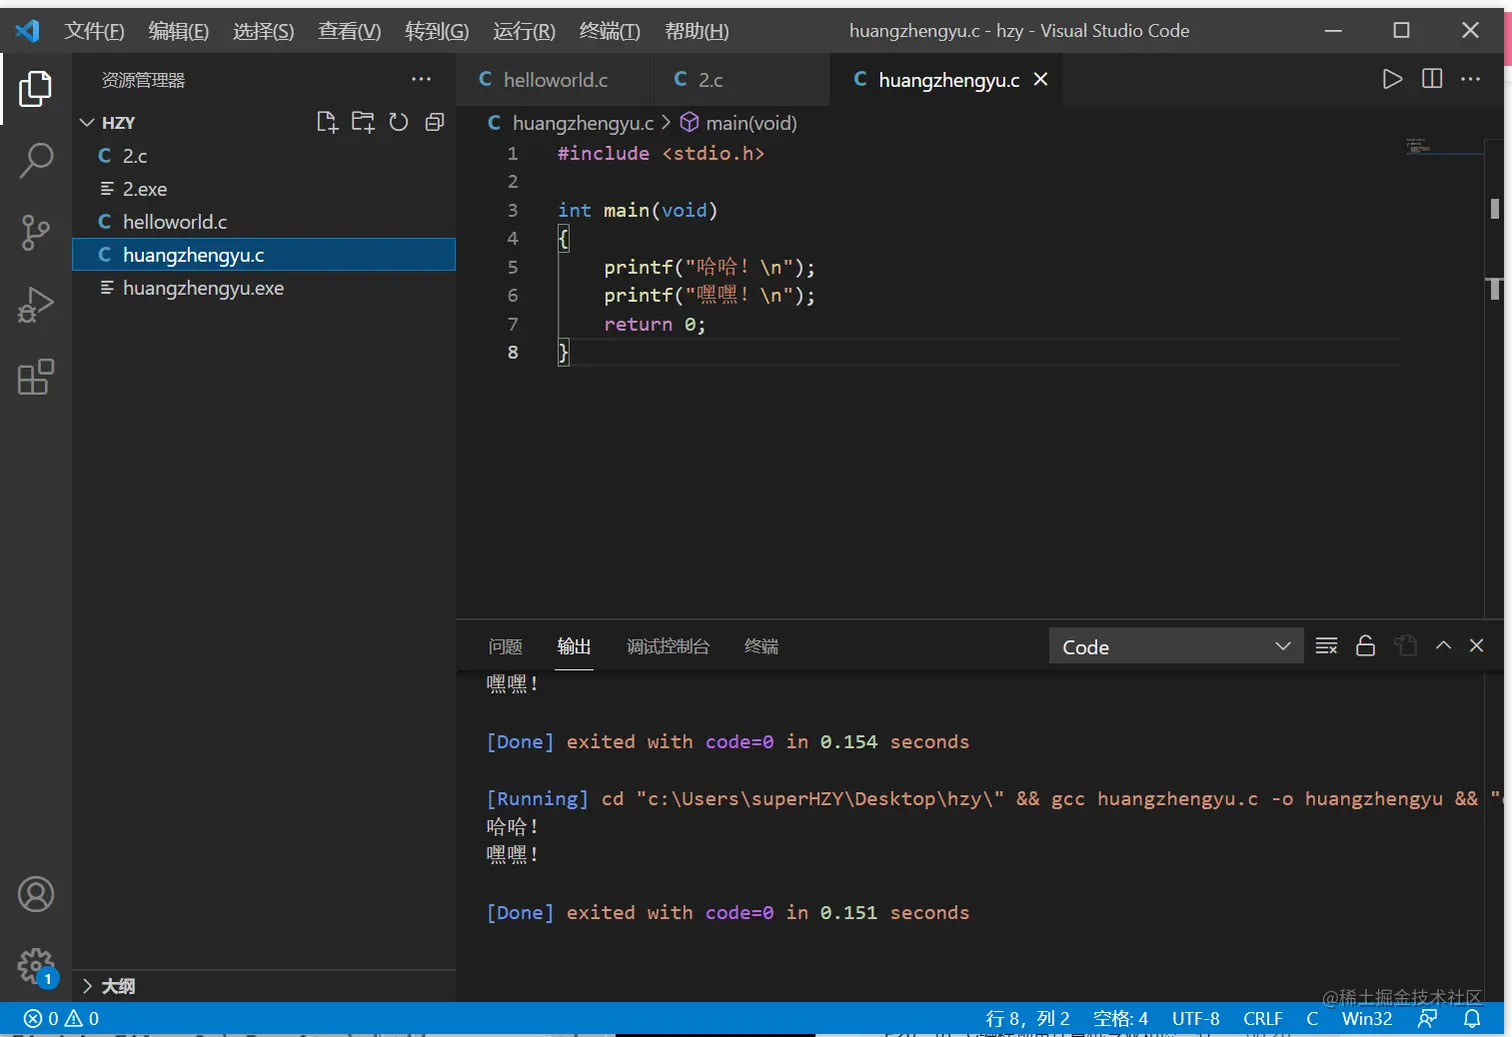Create a new file in HZY folder
The image size is (1512, 1037).
327,122
